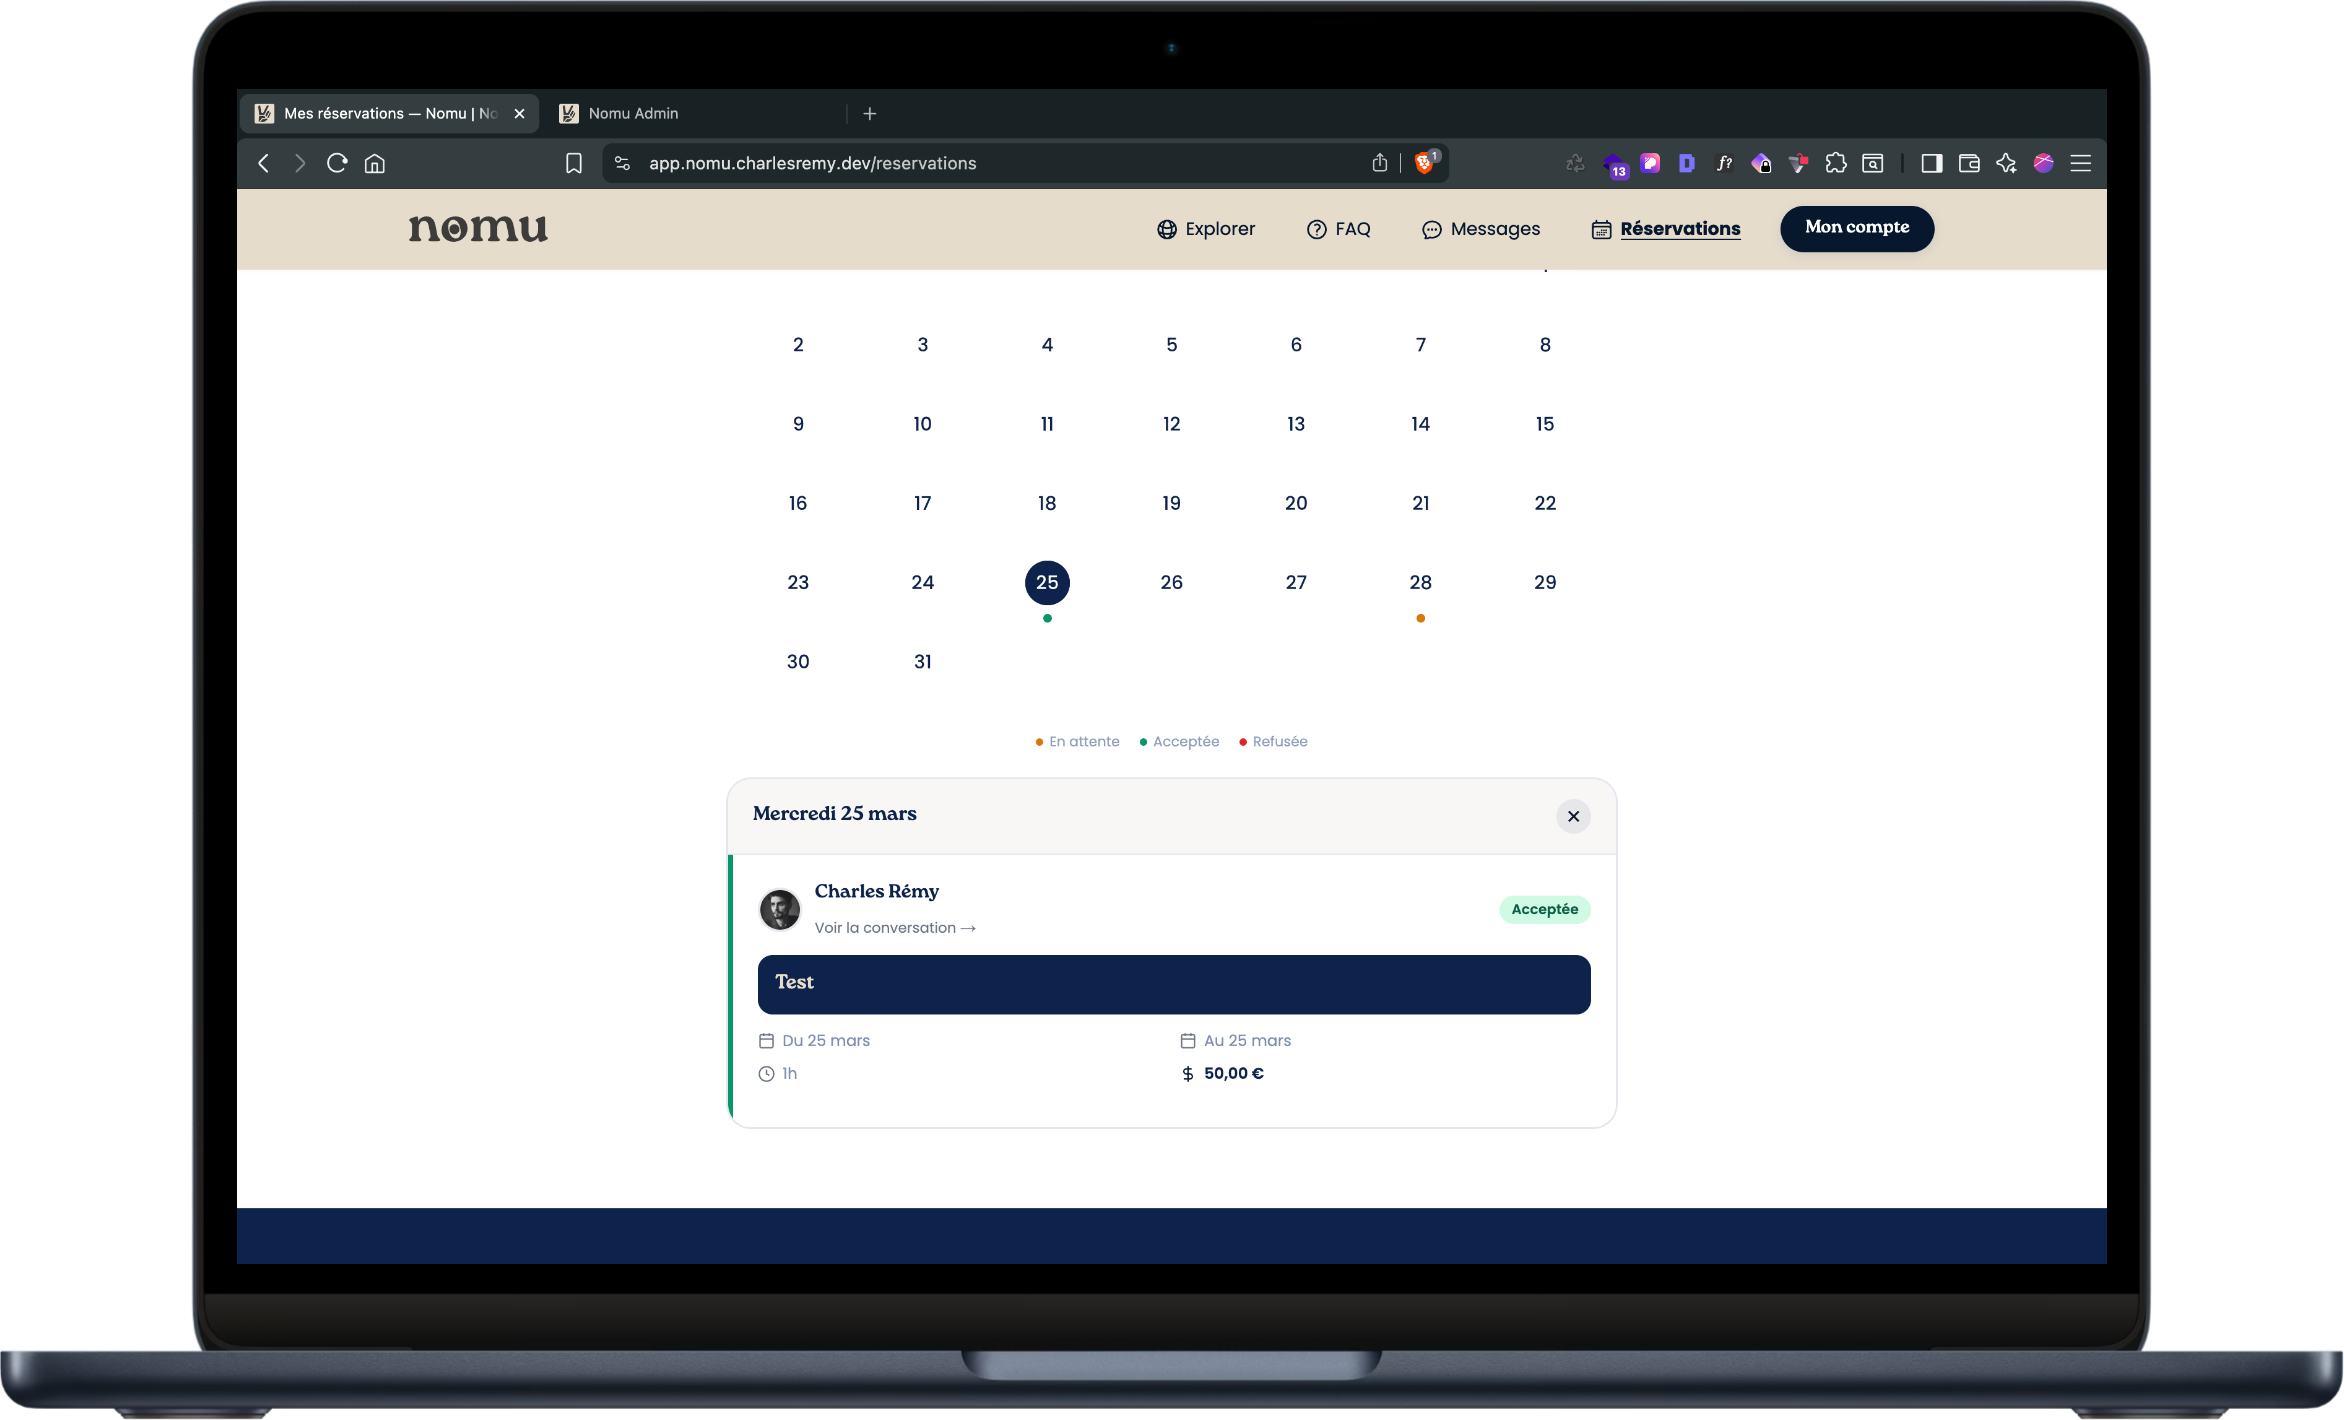Click the Mon compte button
Screen dimensions: 2344x1420
pyautogui.click(x=1857, y=228)
